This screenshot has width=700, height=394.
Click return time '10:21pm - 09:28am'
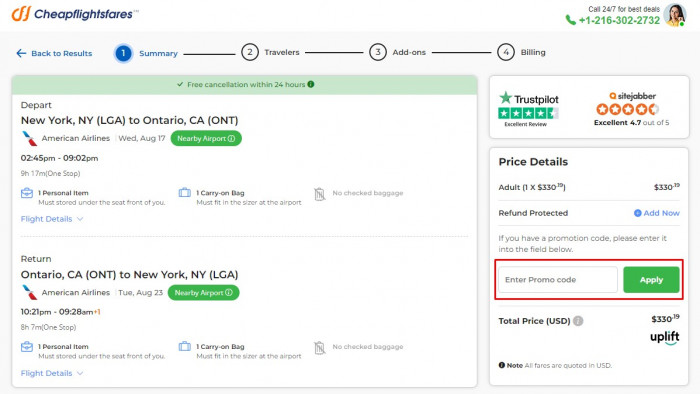[57, 312]
